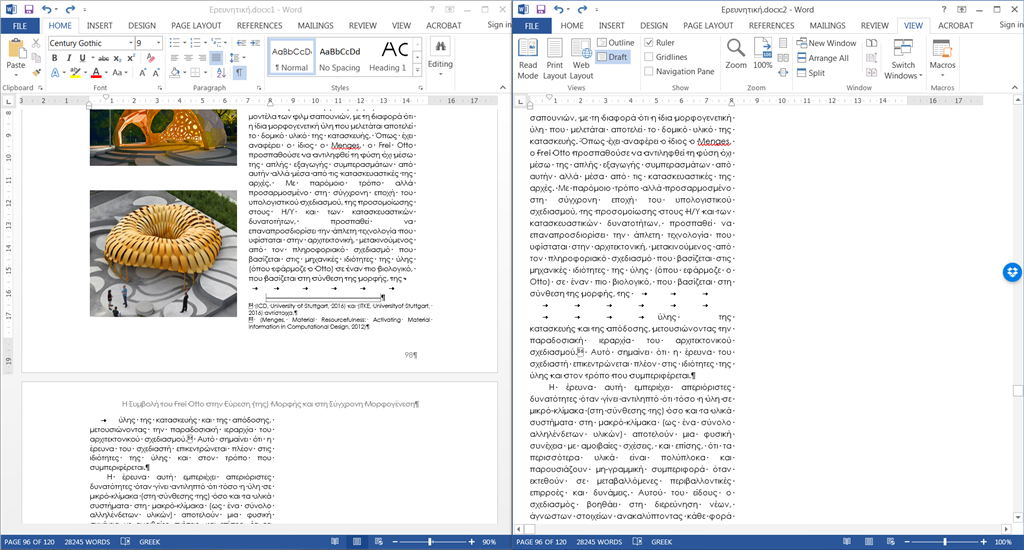The width and height of the screenshot is (1024, 550).
Task: Open the Century Gothic font name dropdown
Action: pos(131,43)
